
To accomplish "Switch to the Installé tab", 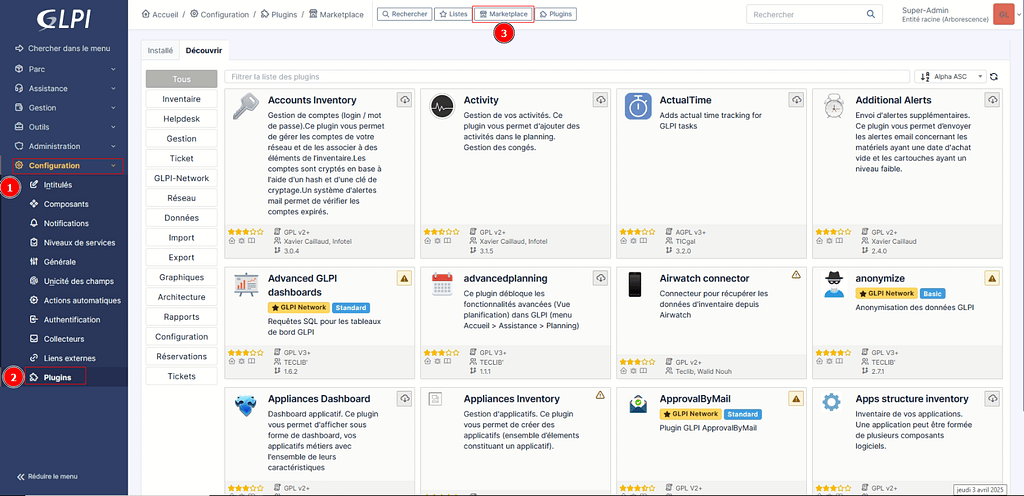I will pos(160,49).
